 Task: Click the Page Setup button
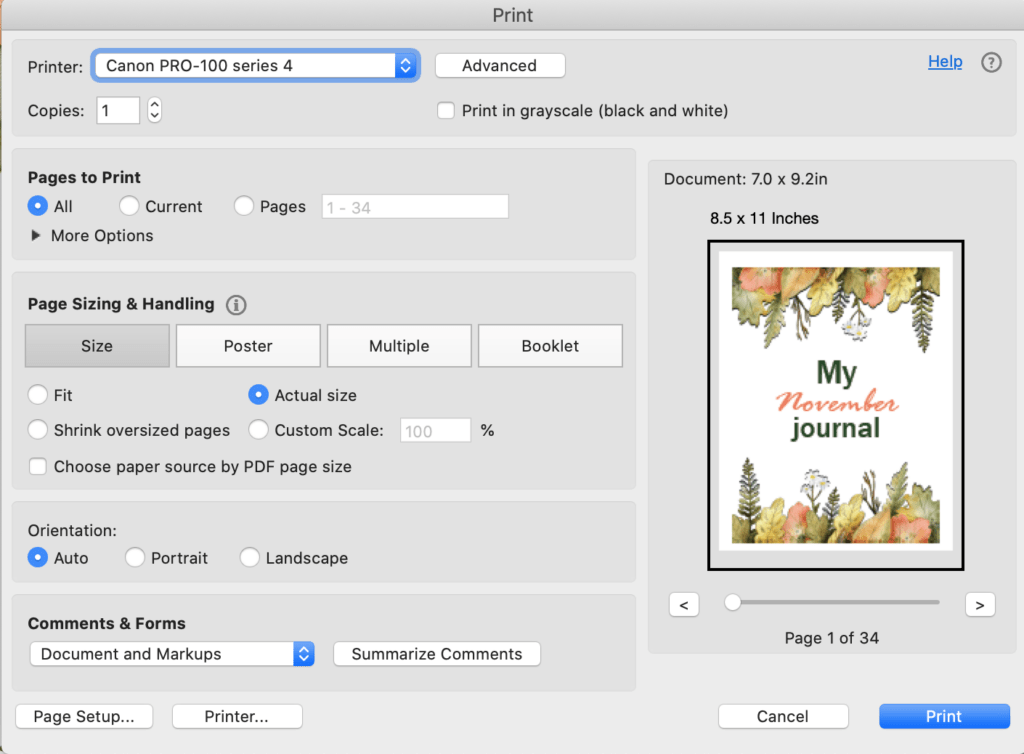pyautogui.click(x=84, y=716)
